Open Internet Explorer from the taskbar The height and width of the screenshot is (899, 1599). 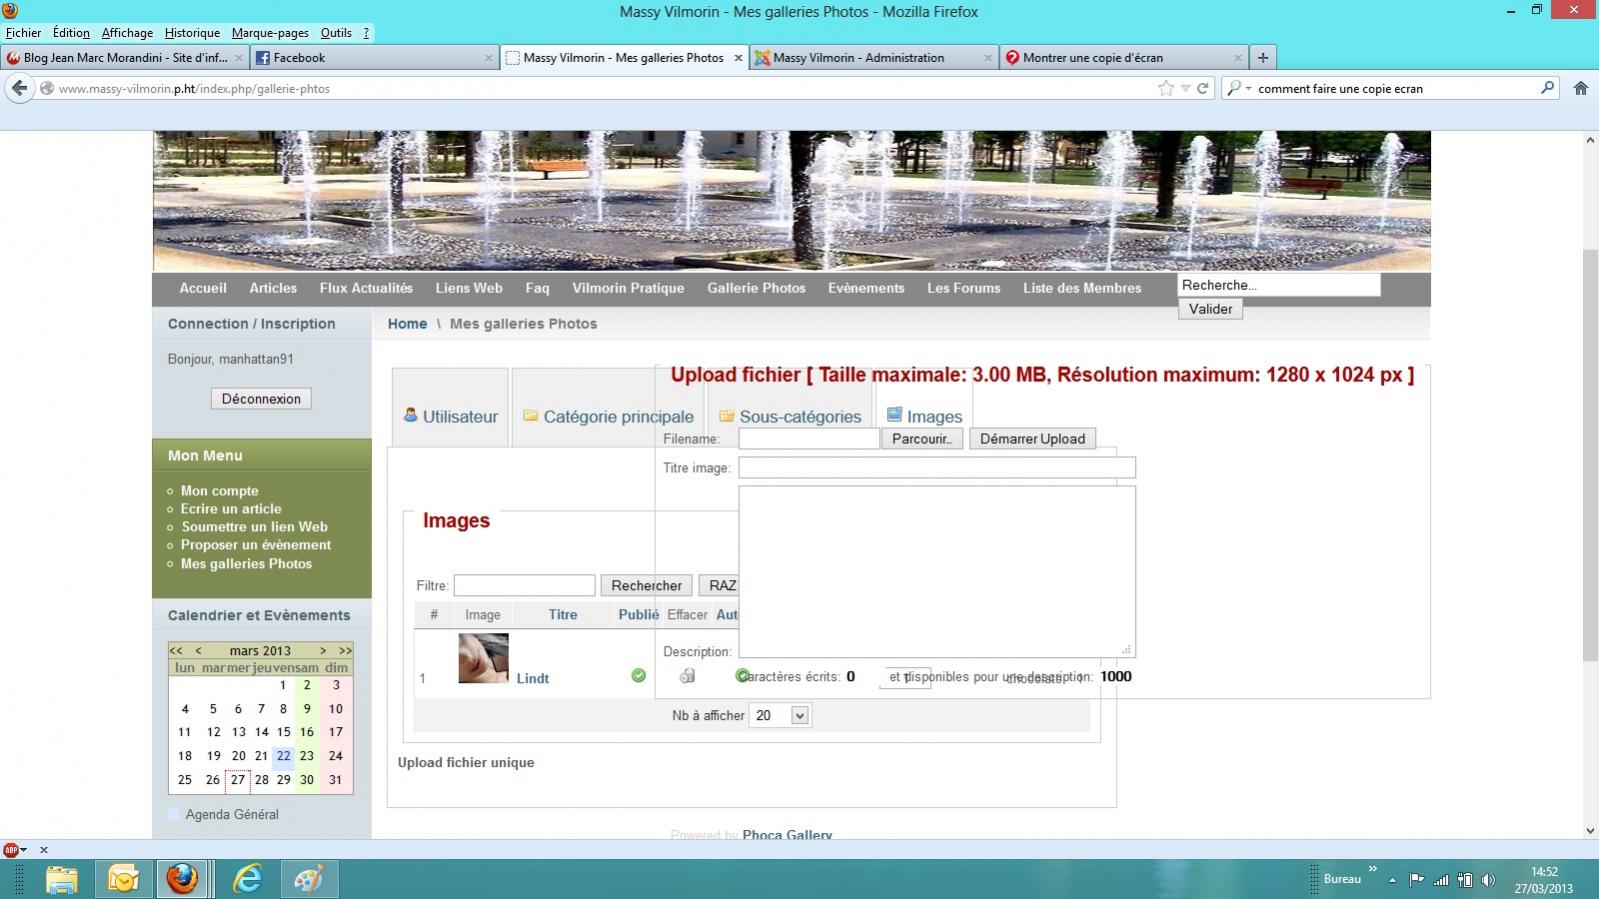[x=247, y=879]
